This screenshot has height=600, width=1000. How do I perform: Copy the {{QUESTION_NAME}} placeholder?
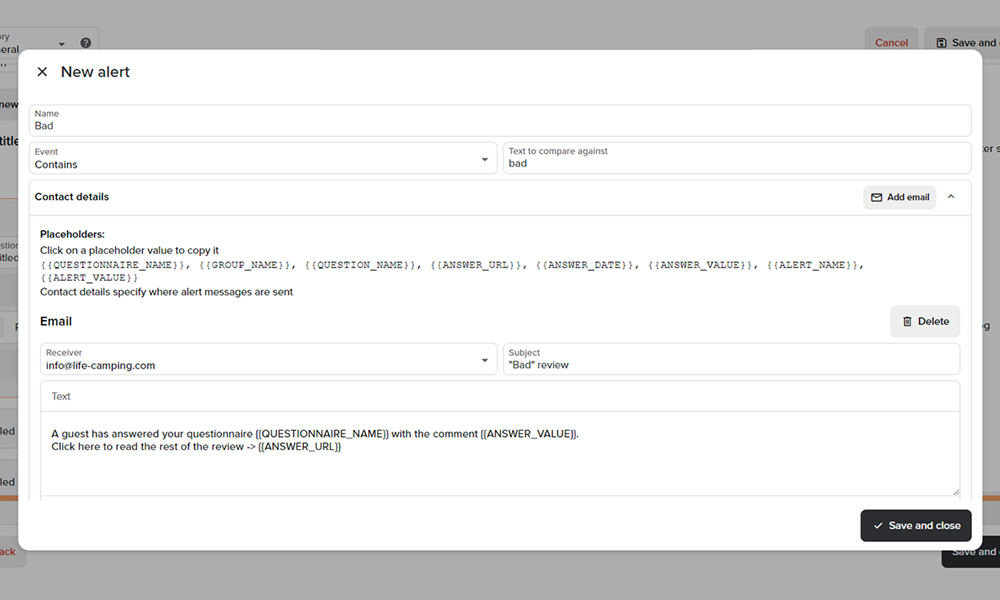coord(360,265)
